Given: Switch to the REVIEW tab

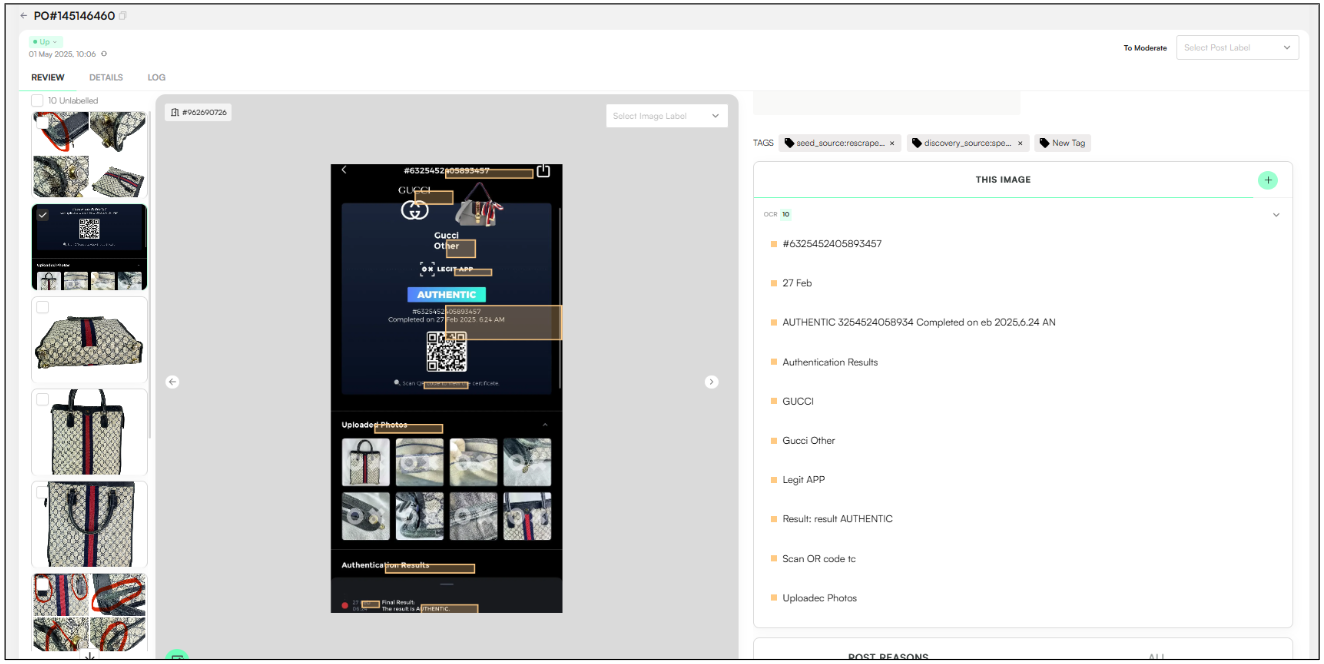Looking at the screenshot, I should [x=48, y=77].
